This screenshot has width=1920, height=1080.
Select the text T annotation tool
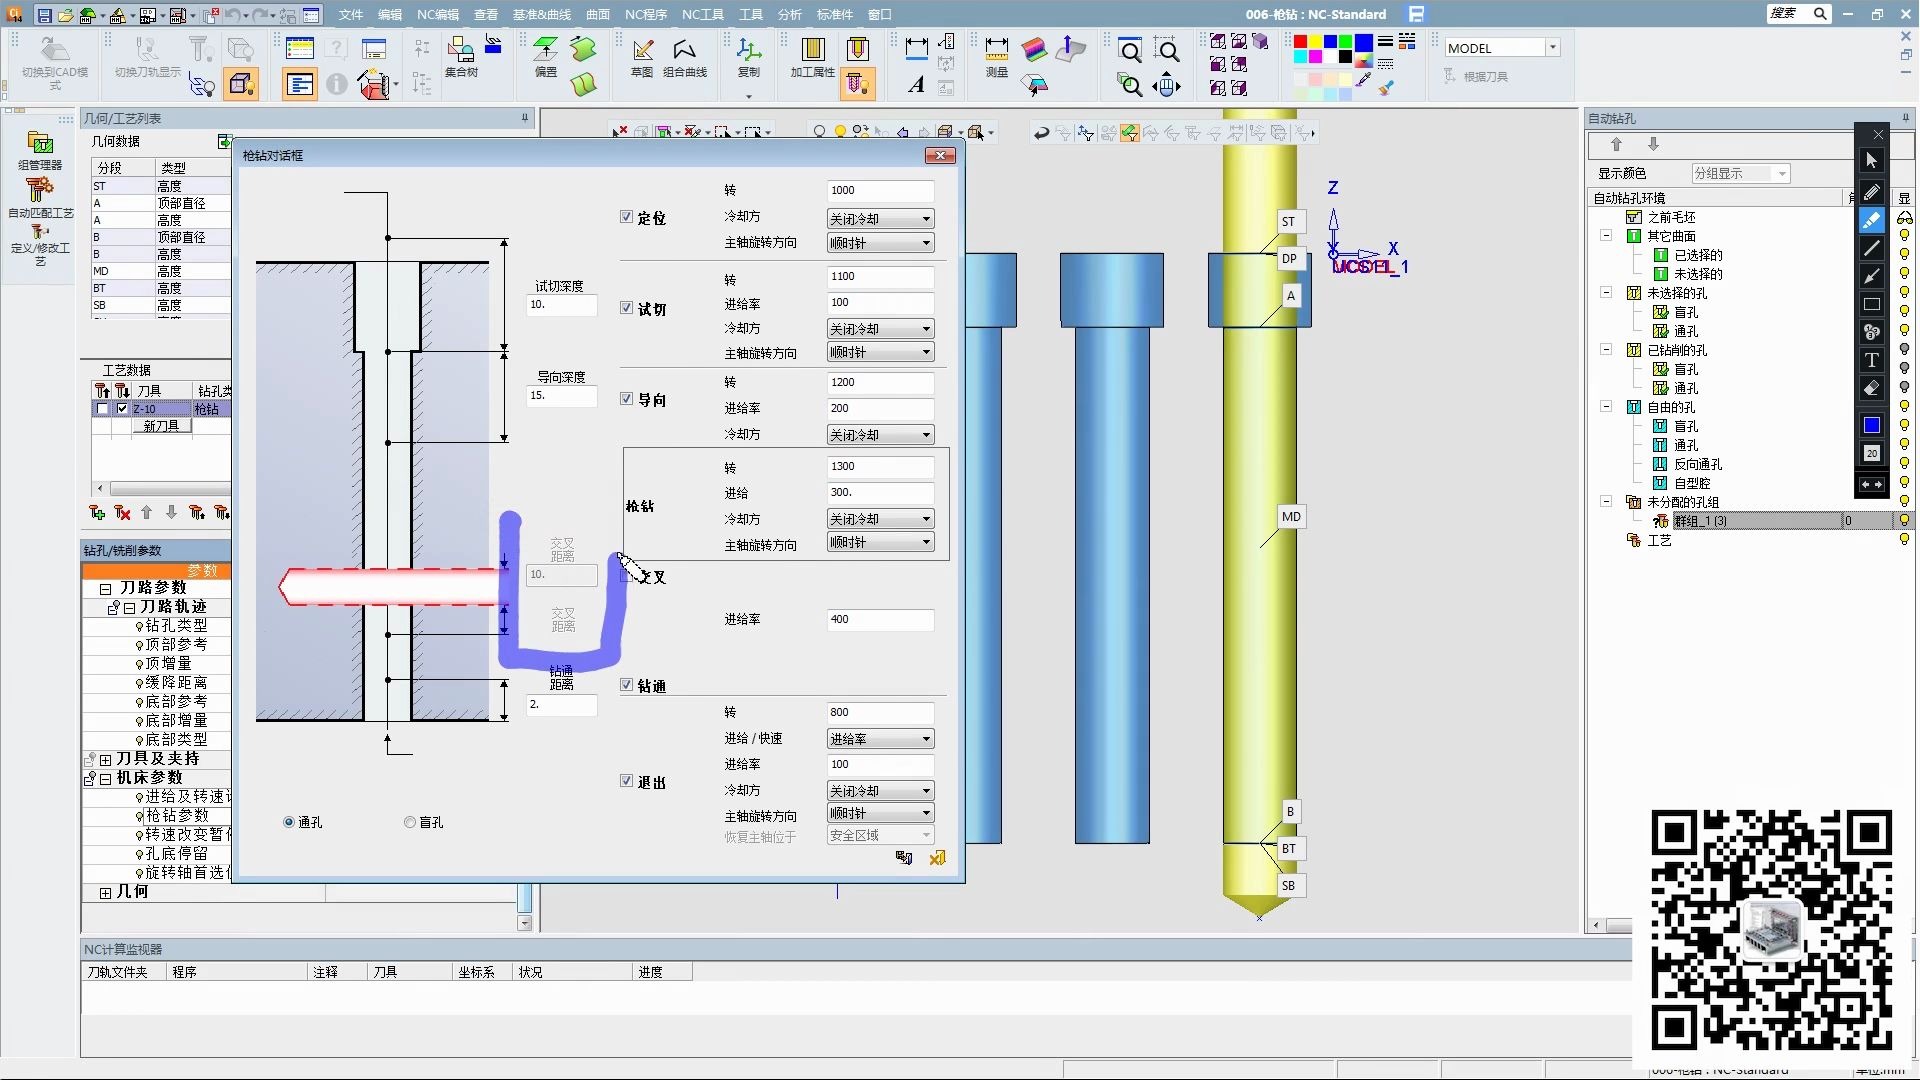(x=1872, y=360)
